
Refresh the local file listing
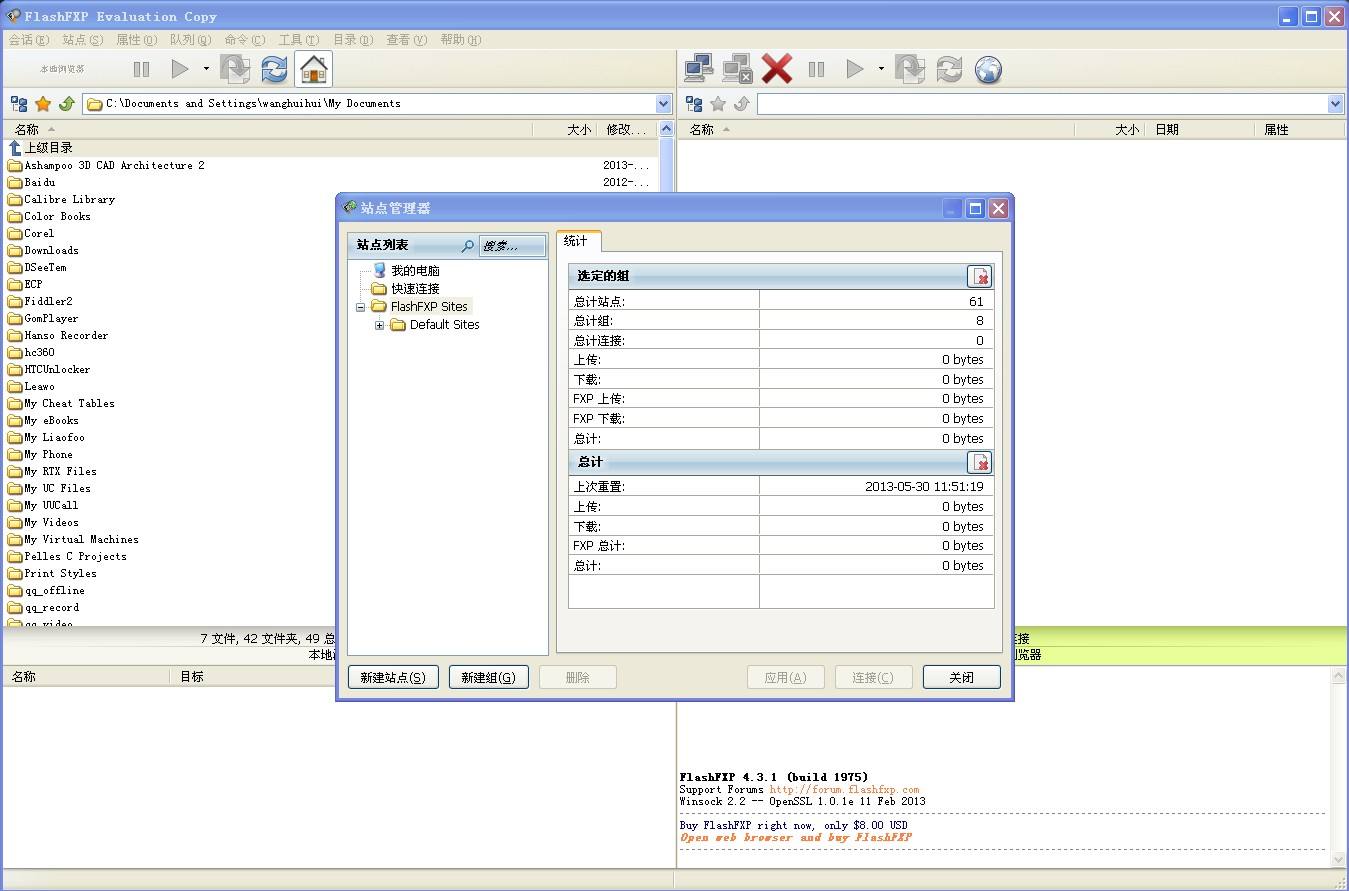coord(272,68)
